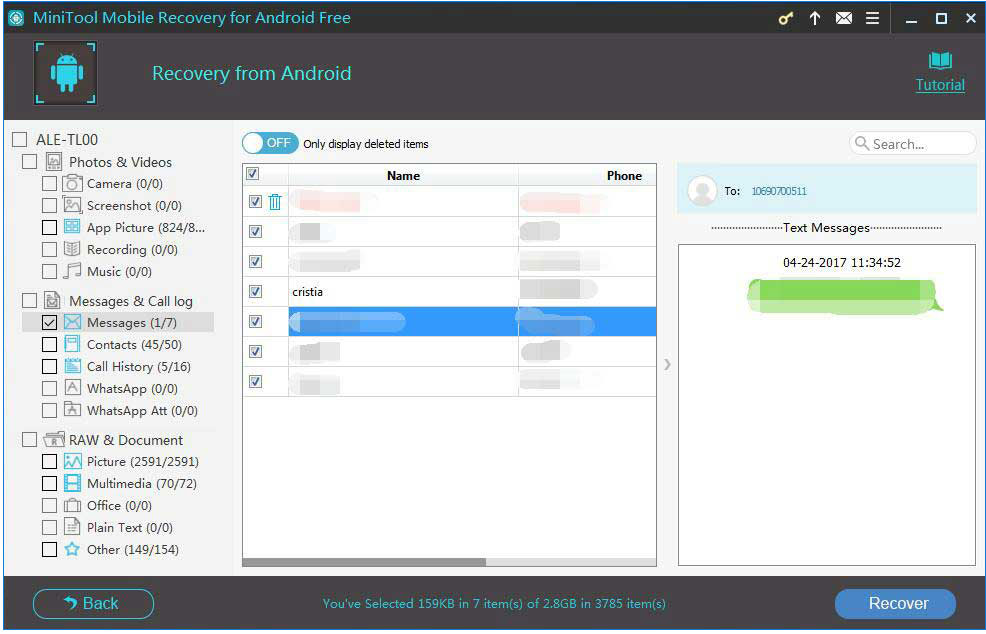Screen dimensions: 986x634
Task: Click the Android robot logo icon
Action: tap(66, 73)
